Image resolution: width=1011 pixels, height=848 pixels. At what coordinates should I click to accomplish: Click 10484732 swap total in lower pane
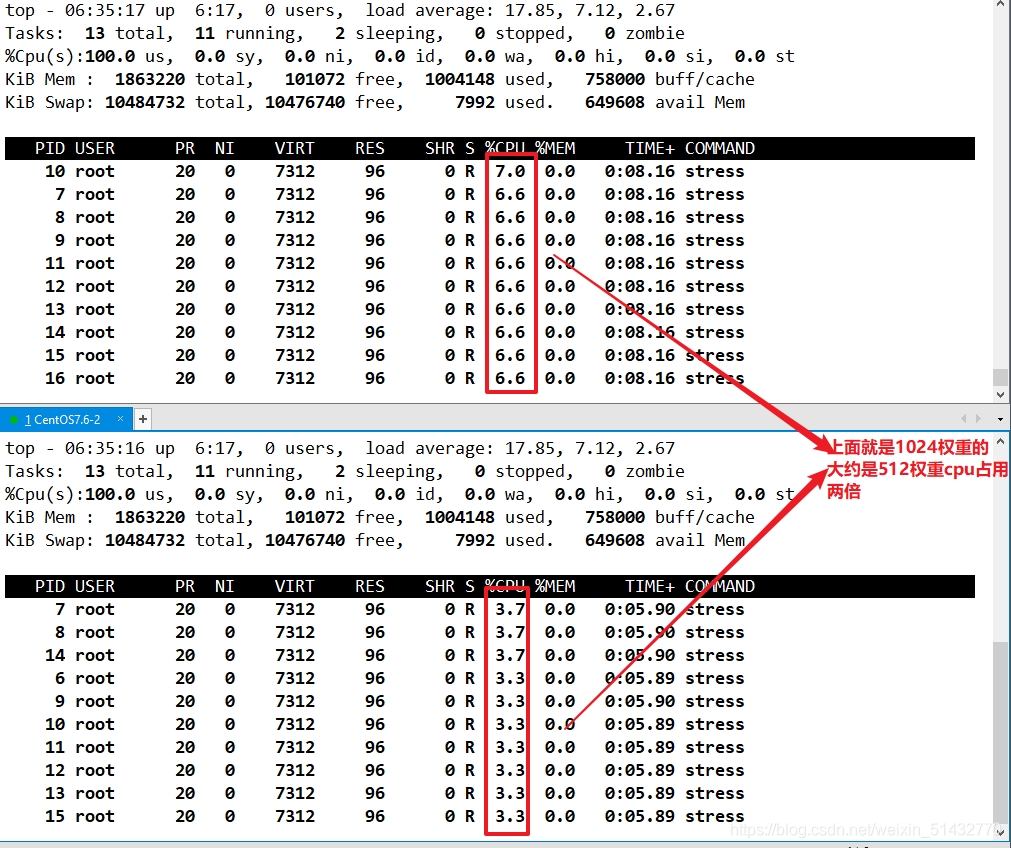(x=145, y=540)
